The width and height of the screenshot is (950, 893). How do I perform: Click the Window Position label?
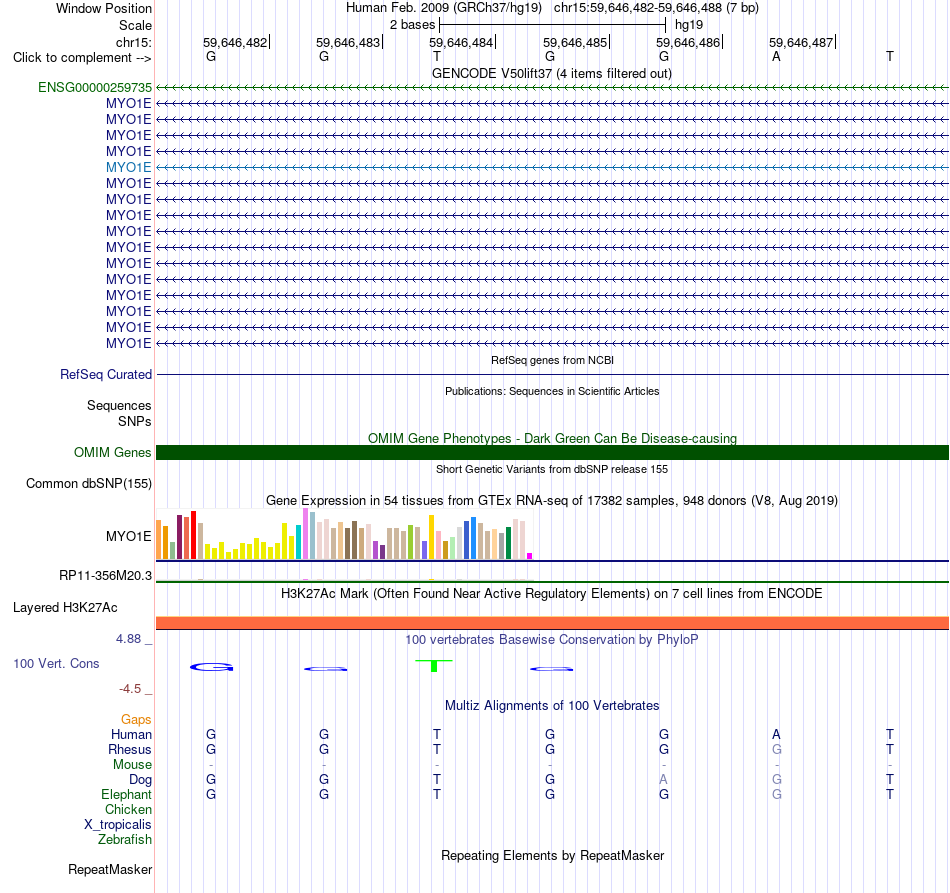[x=104, y=8]
